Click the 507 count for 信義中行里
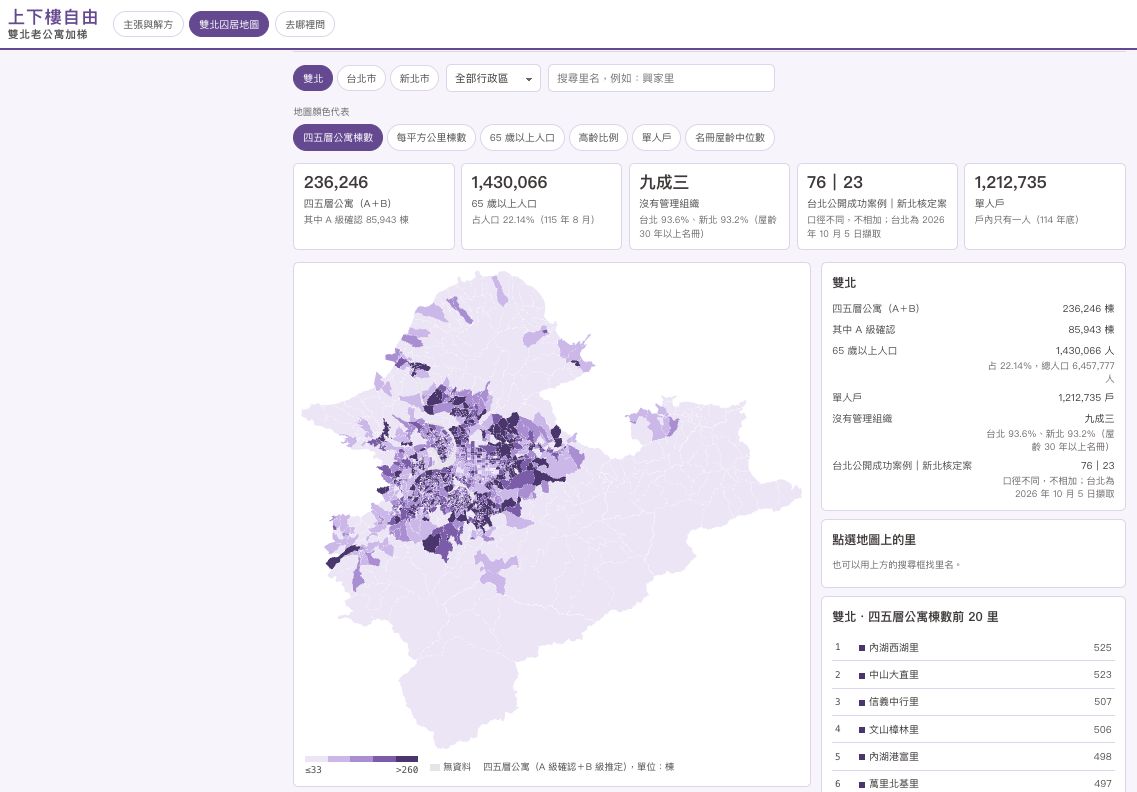 (1102, 702)
